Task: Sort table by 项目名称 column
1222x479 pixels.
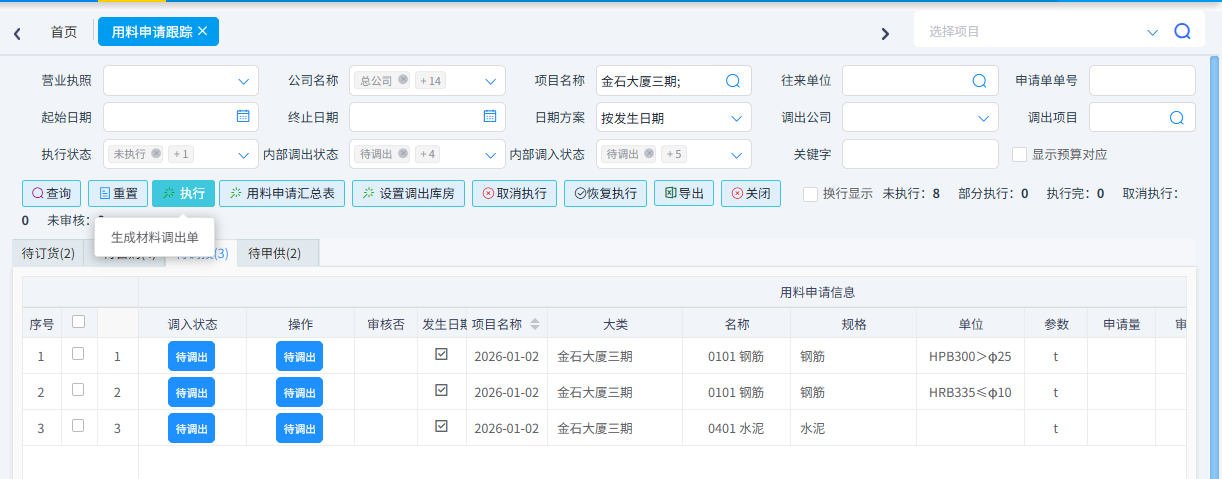Action: 535,324
